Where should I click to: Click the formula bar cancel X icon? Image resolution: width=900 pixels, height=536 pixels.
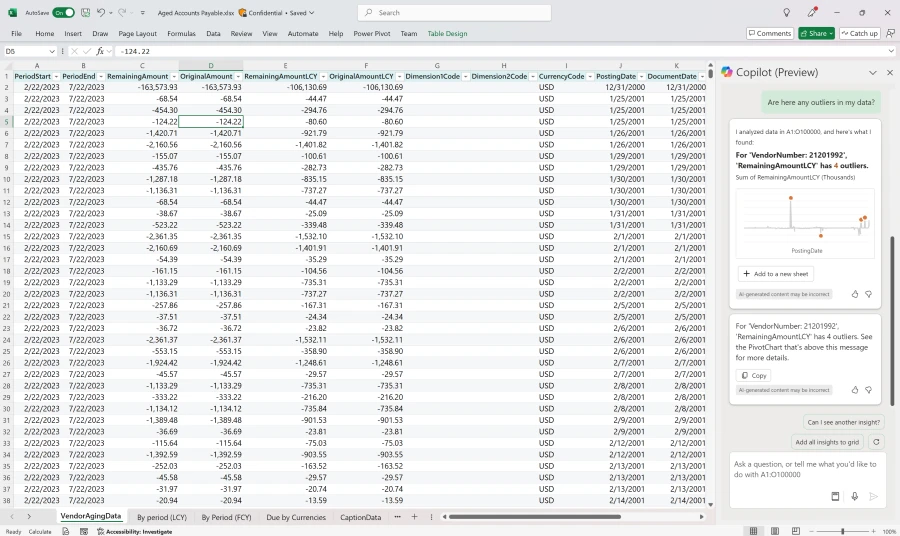tap(74, 51)
